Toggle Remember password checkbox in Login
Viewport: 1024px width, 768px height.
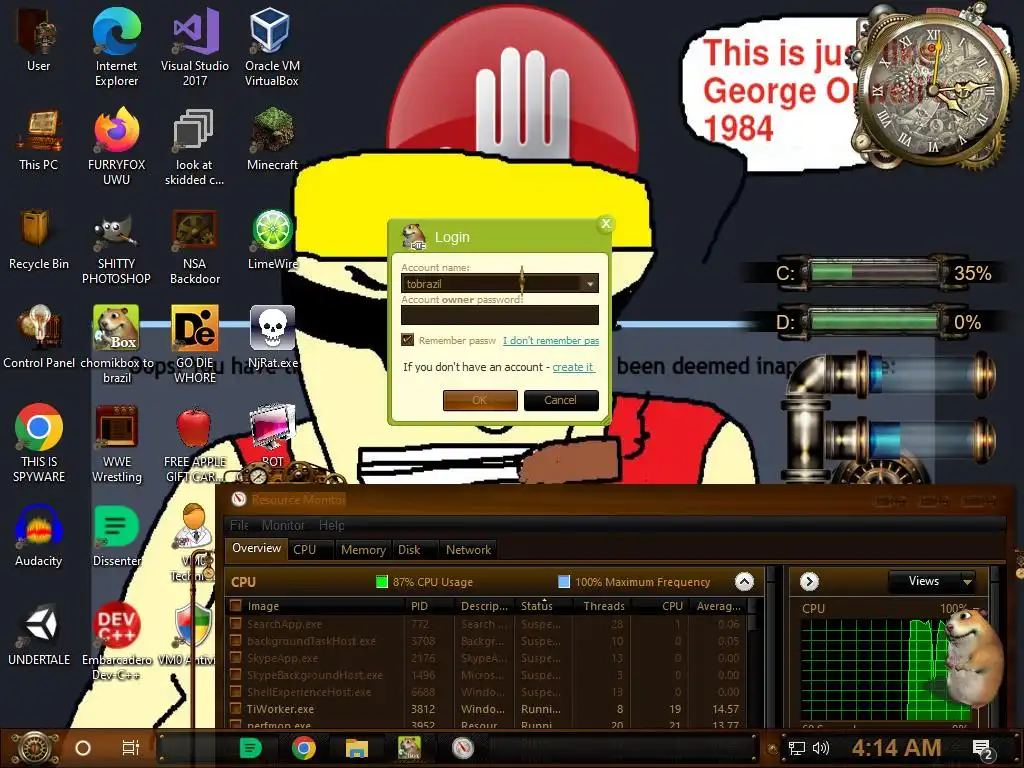408,340
